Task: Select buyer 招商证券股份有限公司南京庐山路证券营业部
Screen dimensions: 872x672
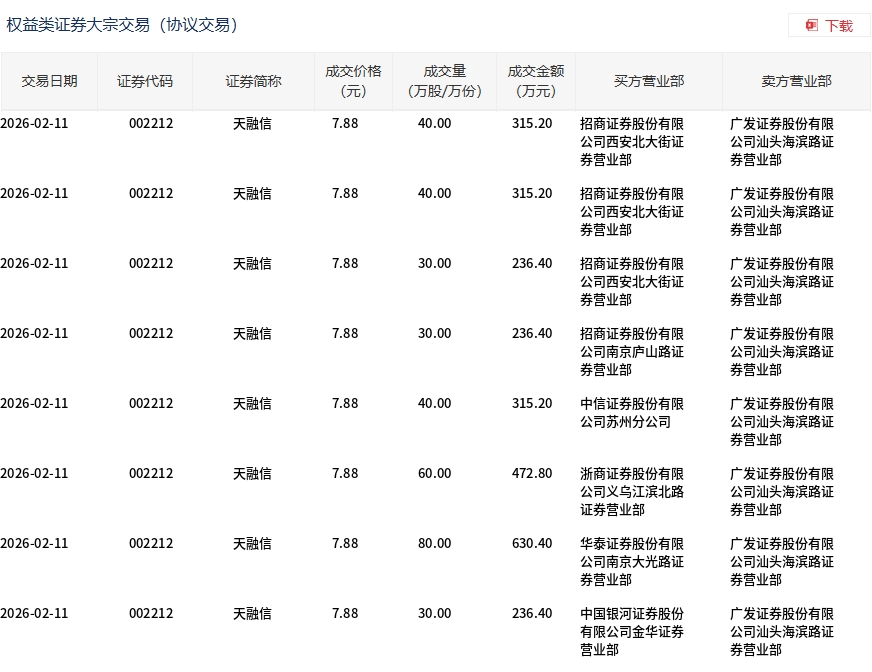Action: pyautogui.click(x=632, y=352)
